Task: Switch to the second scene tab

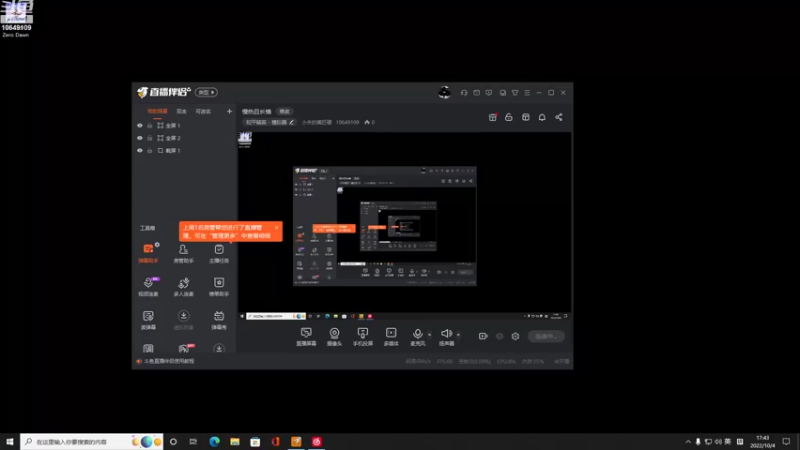Action: coord(181,111)
